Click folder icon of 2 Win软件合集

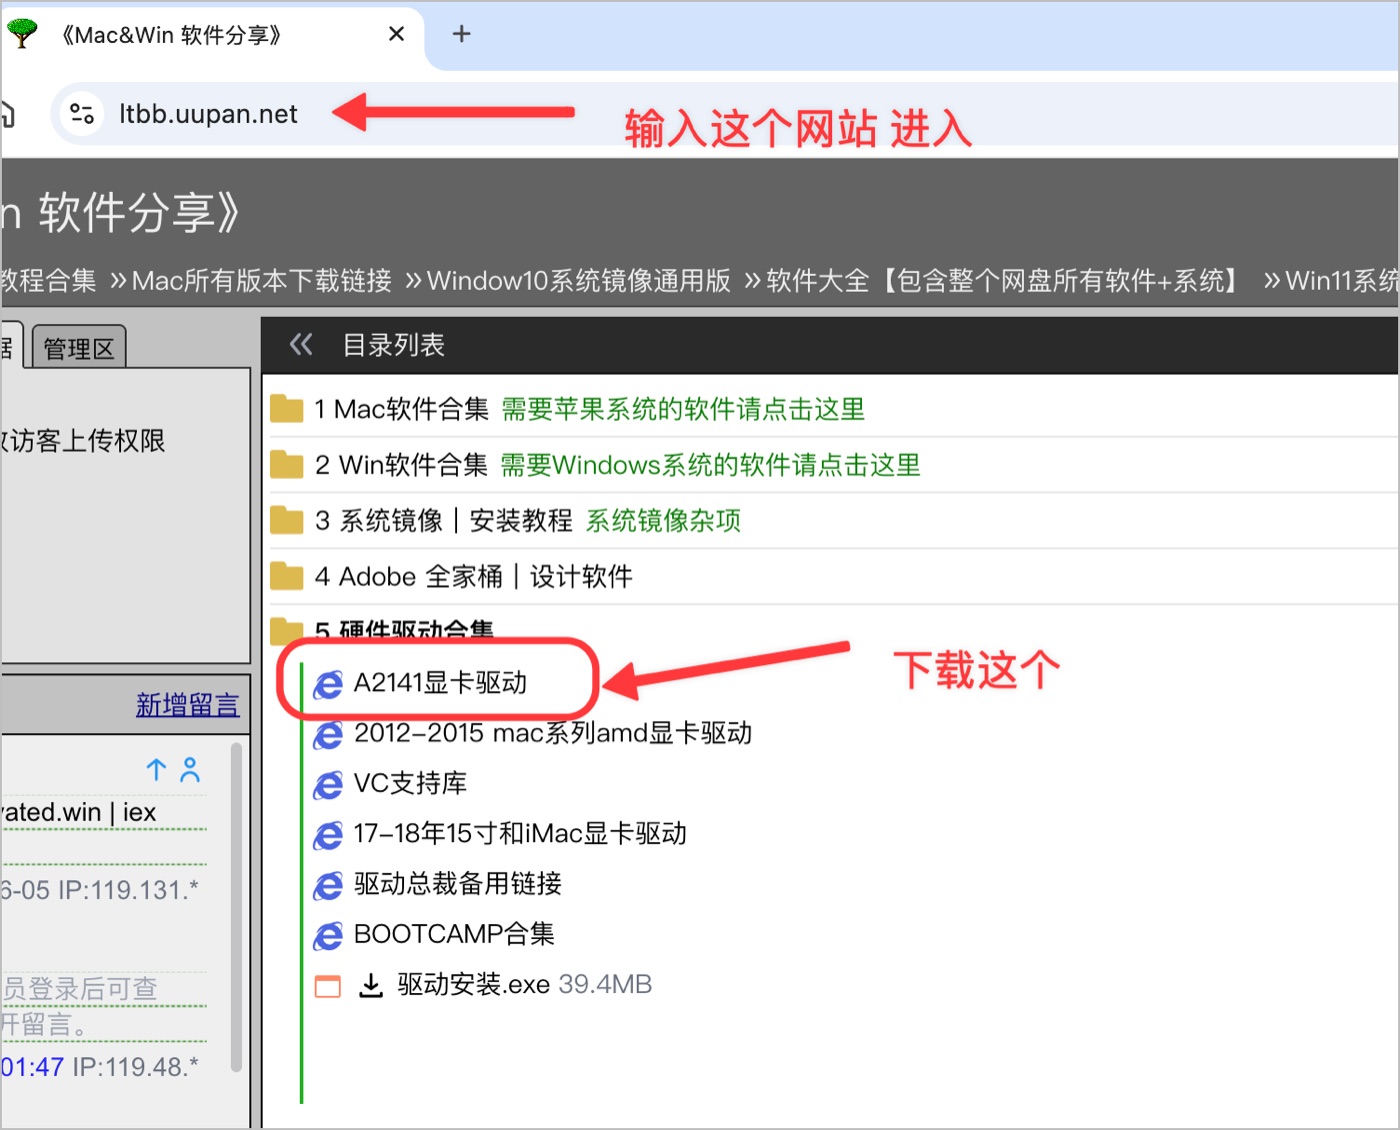tap(287, 465)
